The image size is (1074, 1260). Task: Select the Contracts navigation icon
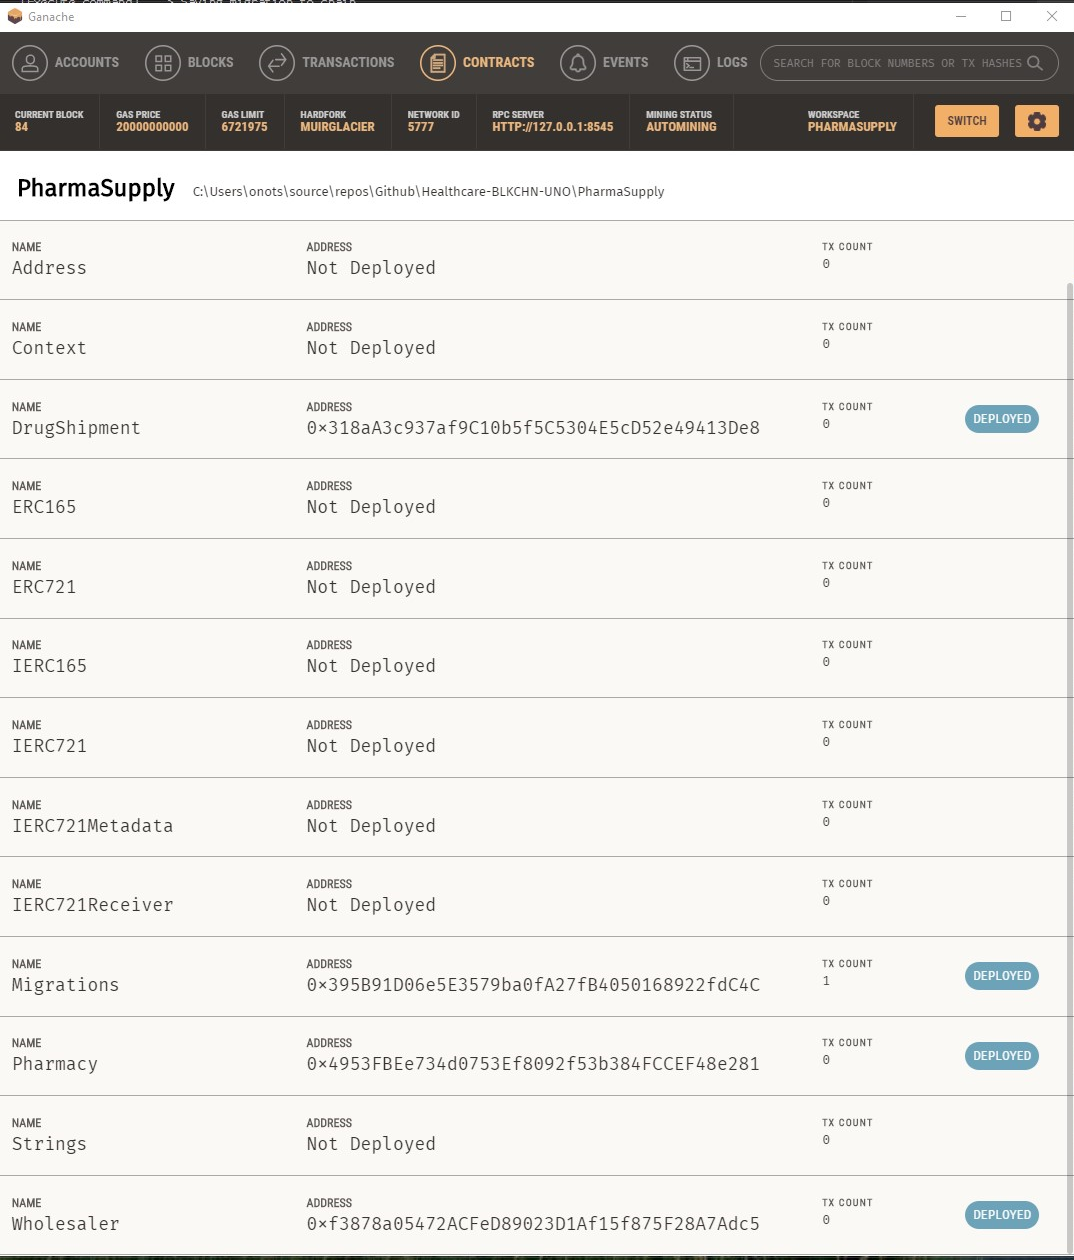coord(438,62)
